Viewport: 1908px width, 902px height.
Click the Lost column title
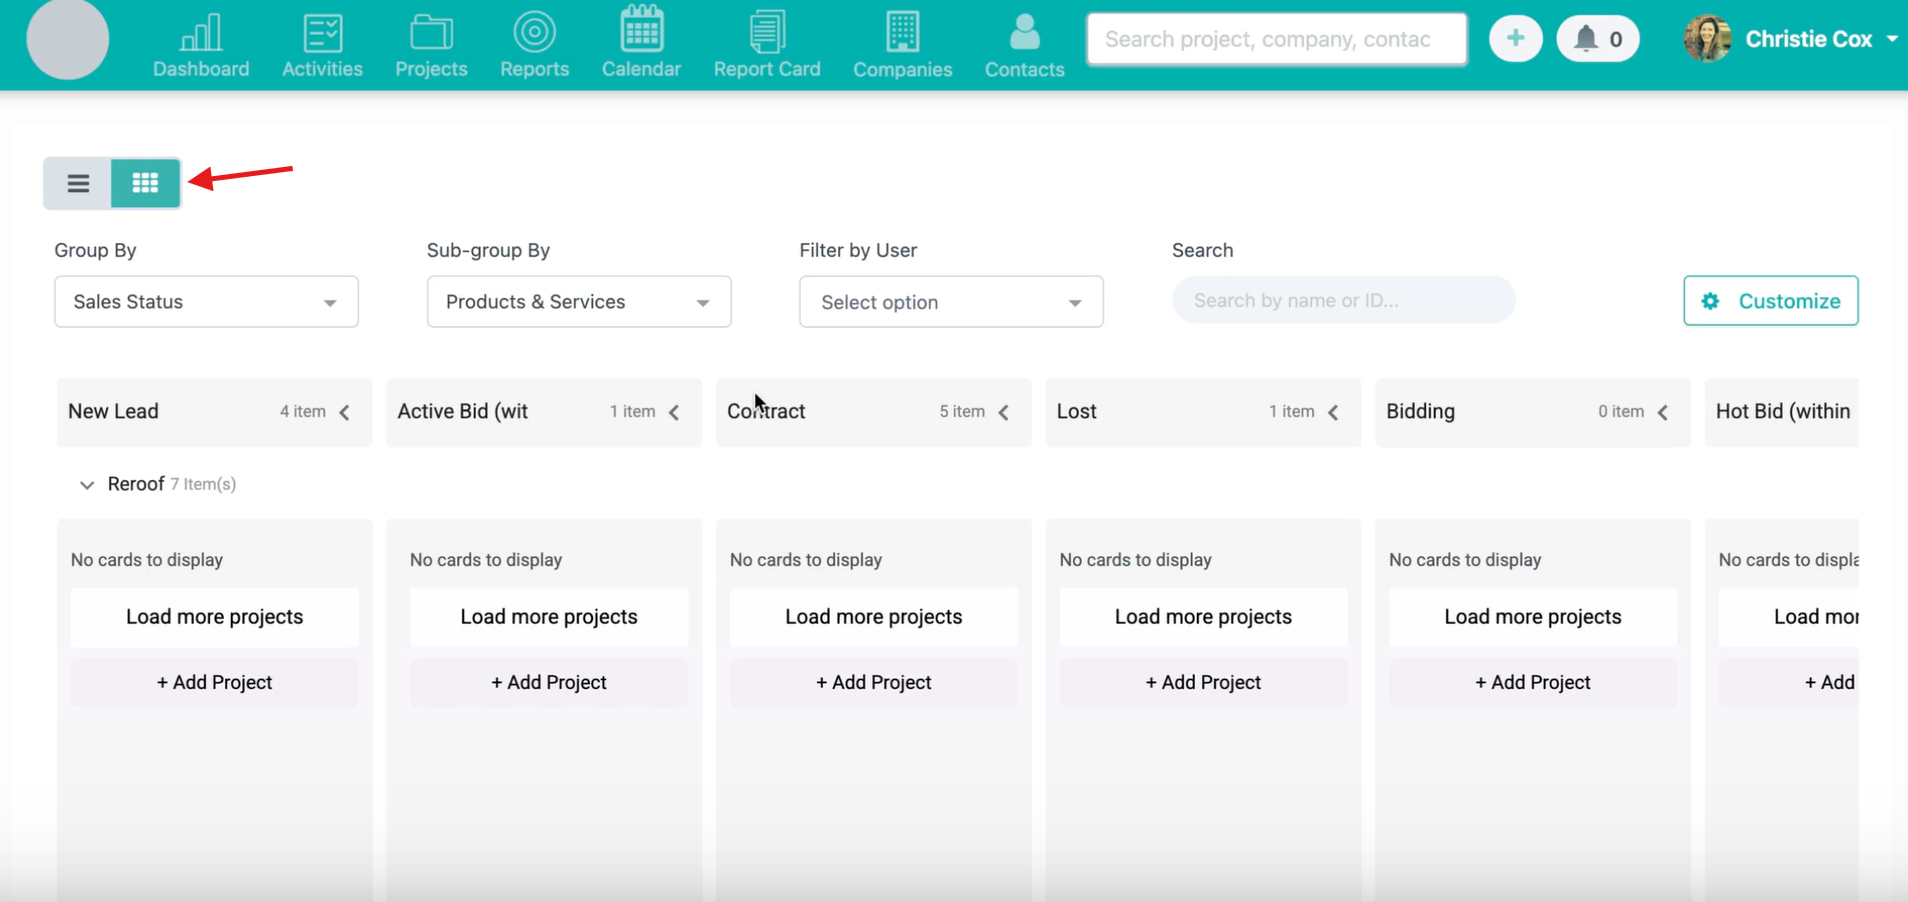[x=1077, y=411]
